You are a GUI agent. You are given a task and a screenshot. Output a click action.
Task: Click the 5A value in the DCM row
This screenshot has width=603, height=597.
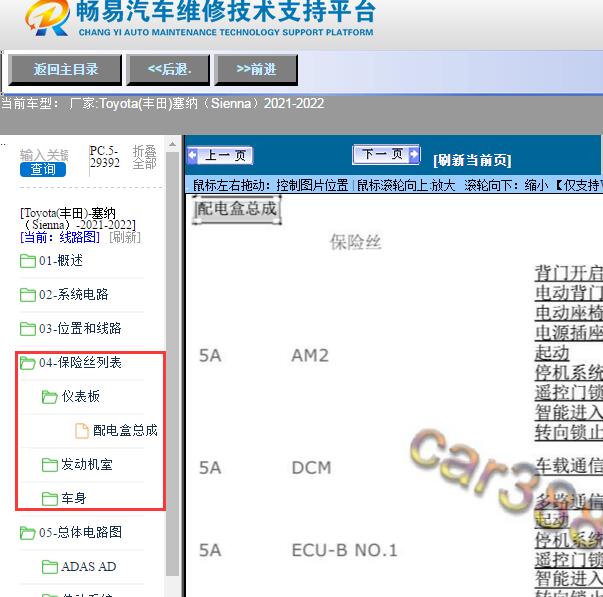pyautogui.click(x=210, y=468)
